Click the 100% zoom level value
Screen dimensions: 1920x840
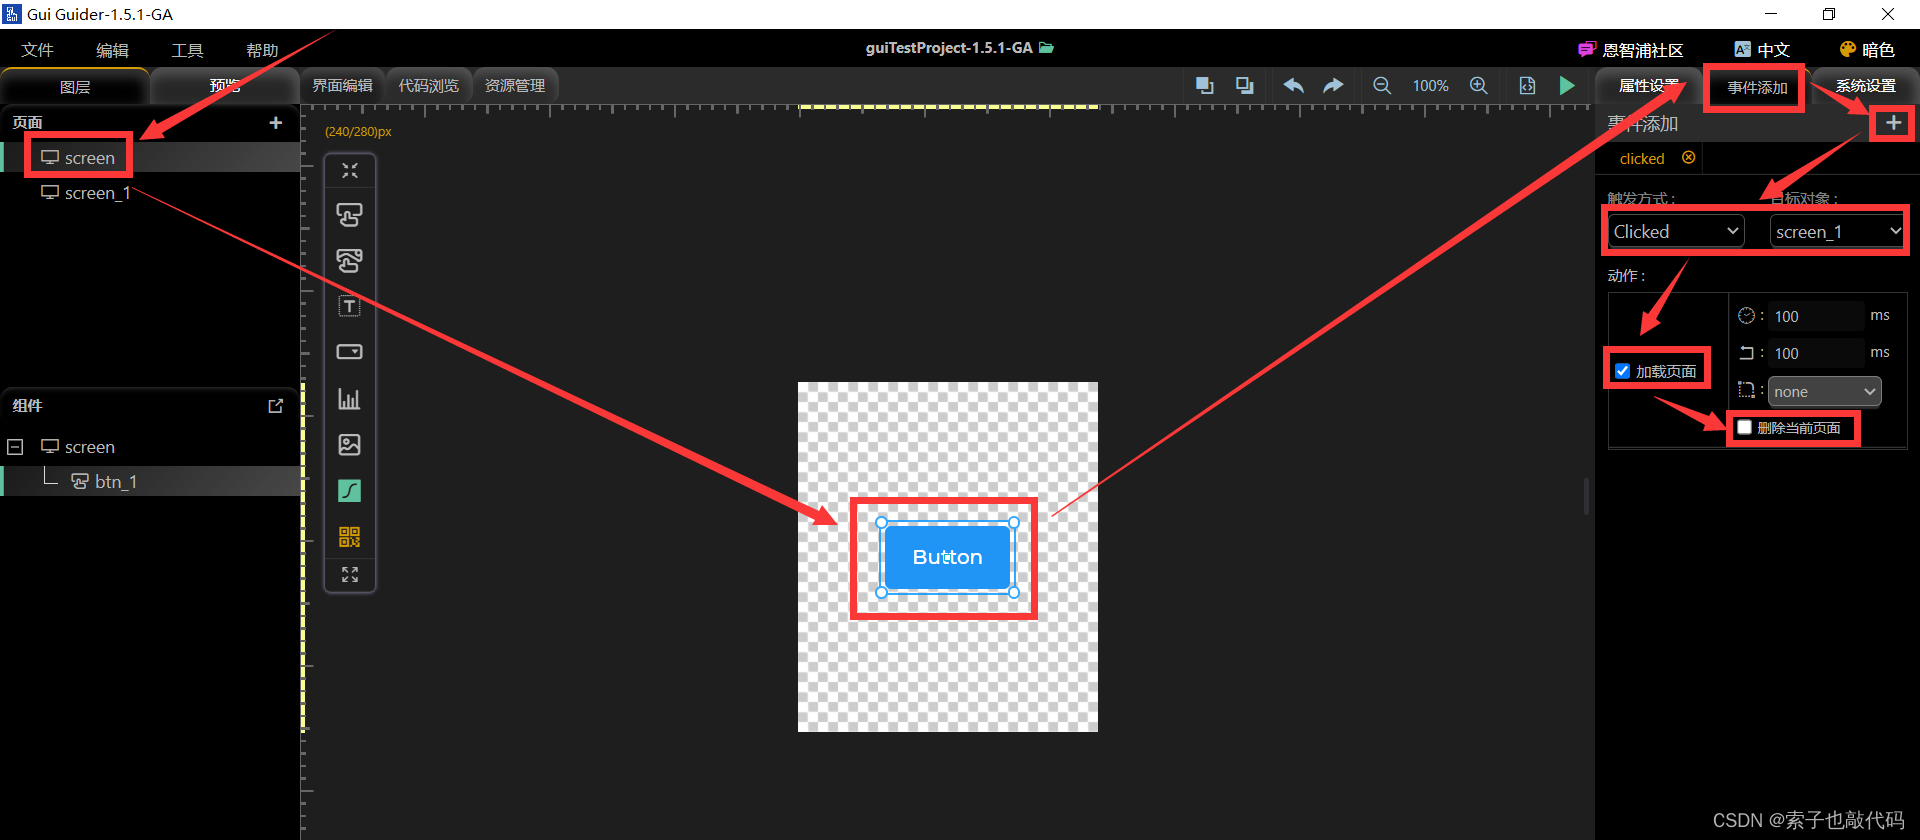pyautogui.click(x=1430, y=86)
